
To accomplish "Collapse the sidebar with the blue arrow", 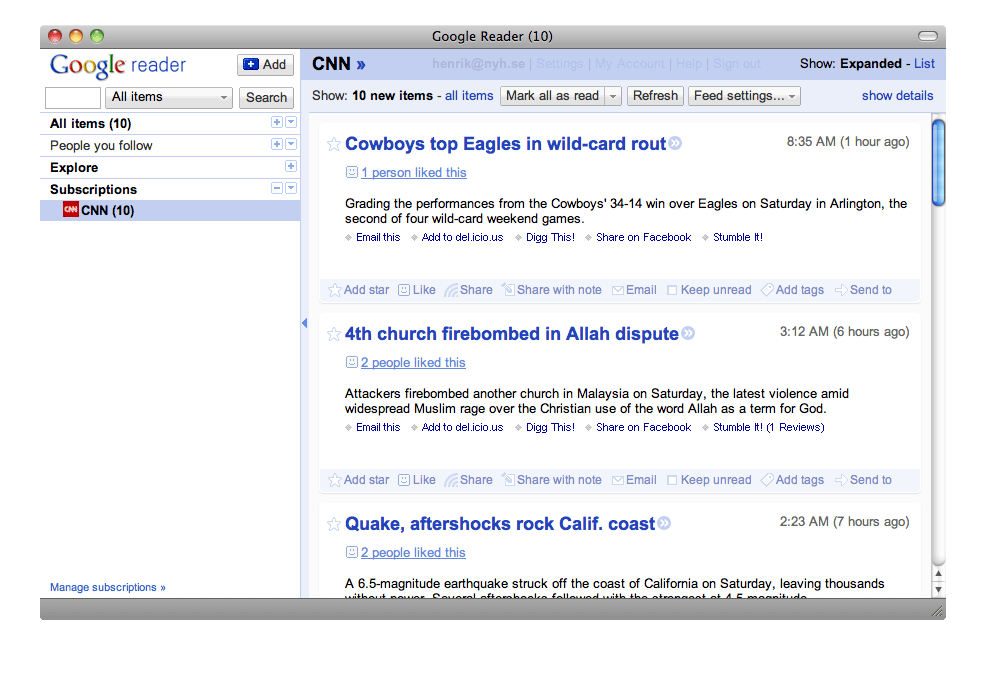I will pos(304,323).
